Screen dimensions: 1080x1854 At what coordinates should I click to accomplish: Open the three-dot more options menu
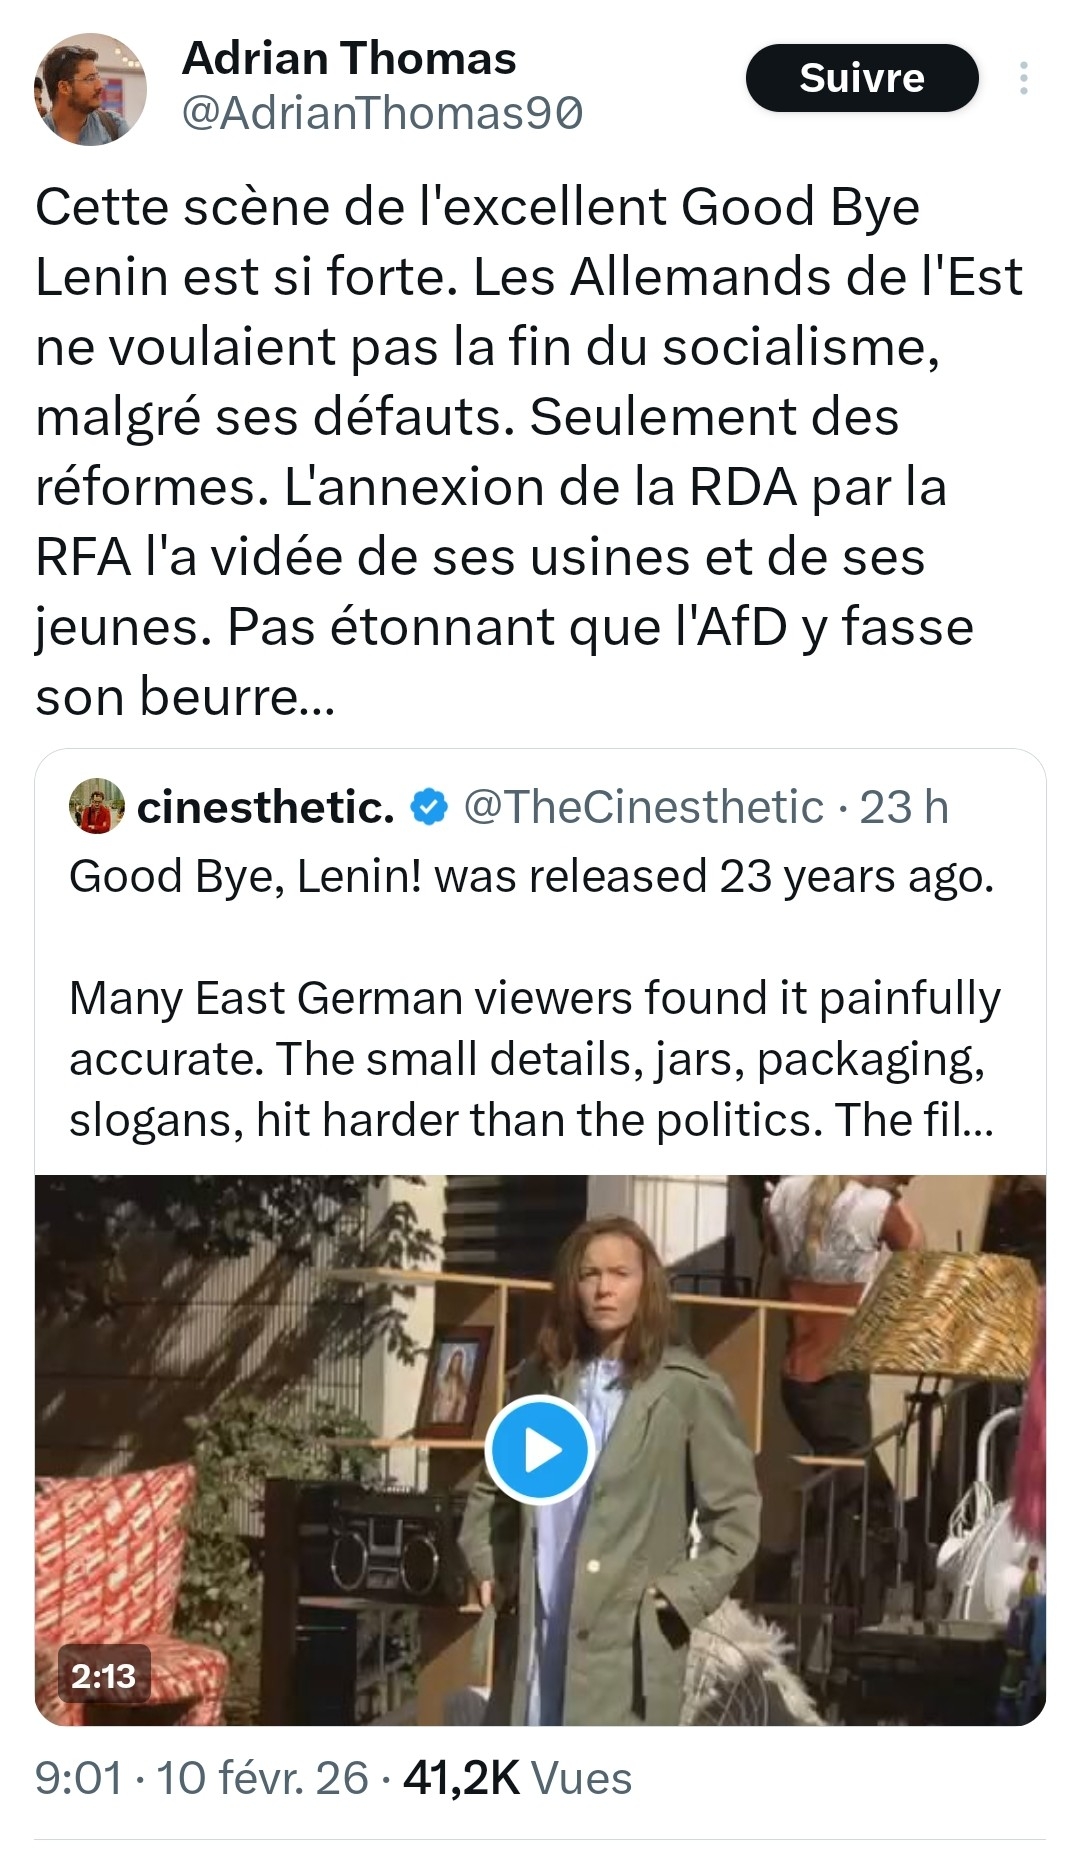1023,78
